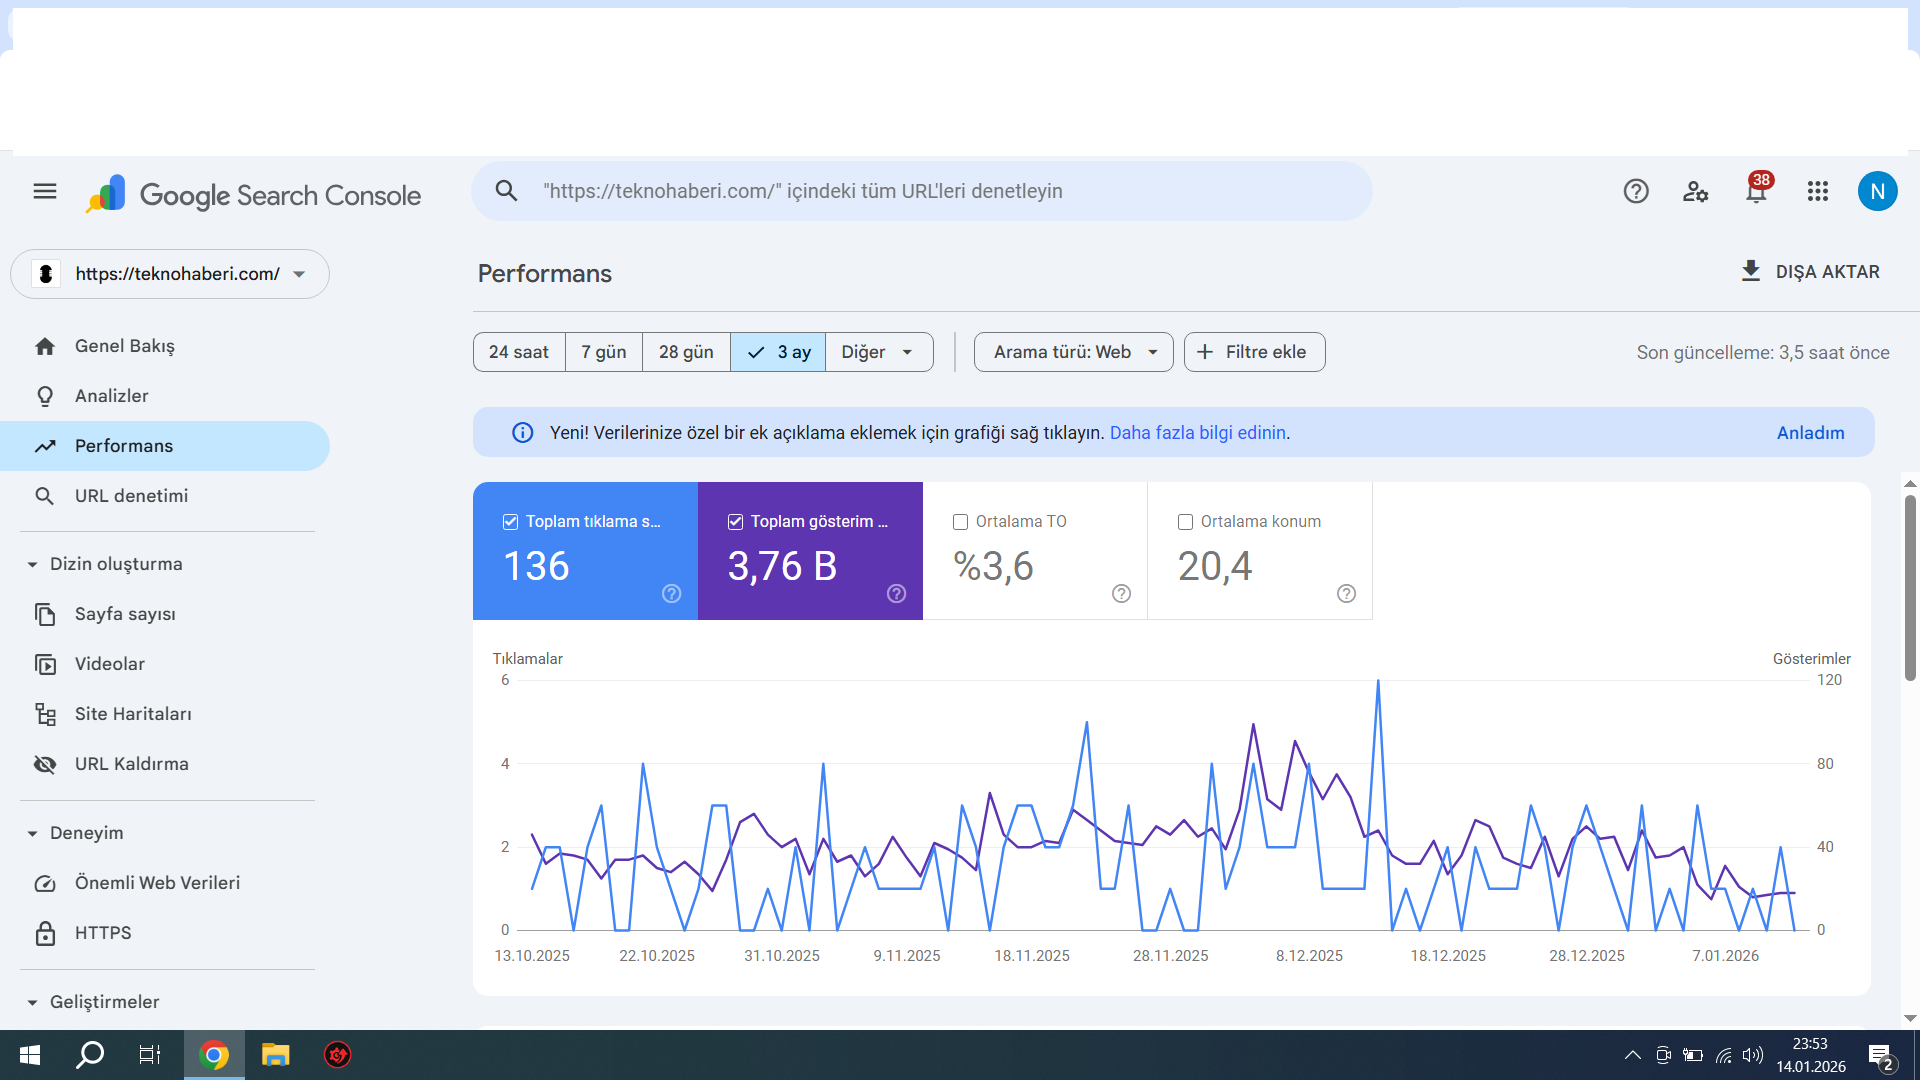Click the volume icon in system tray
The width and height of the screenshot is (1920, 1080).
pyautogui.click(x=1752, y=1055)
